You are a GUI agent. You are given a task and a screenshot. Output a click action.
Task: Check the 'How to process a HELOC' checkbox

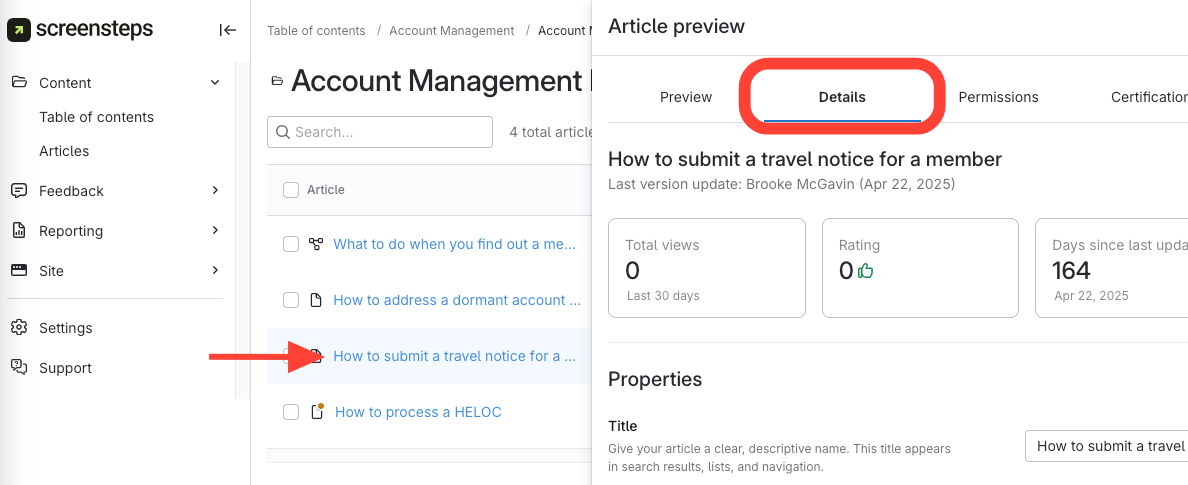click(291, 412)
